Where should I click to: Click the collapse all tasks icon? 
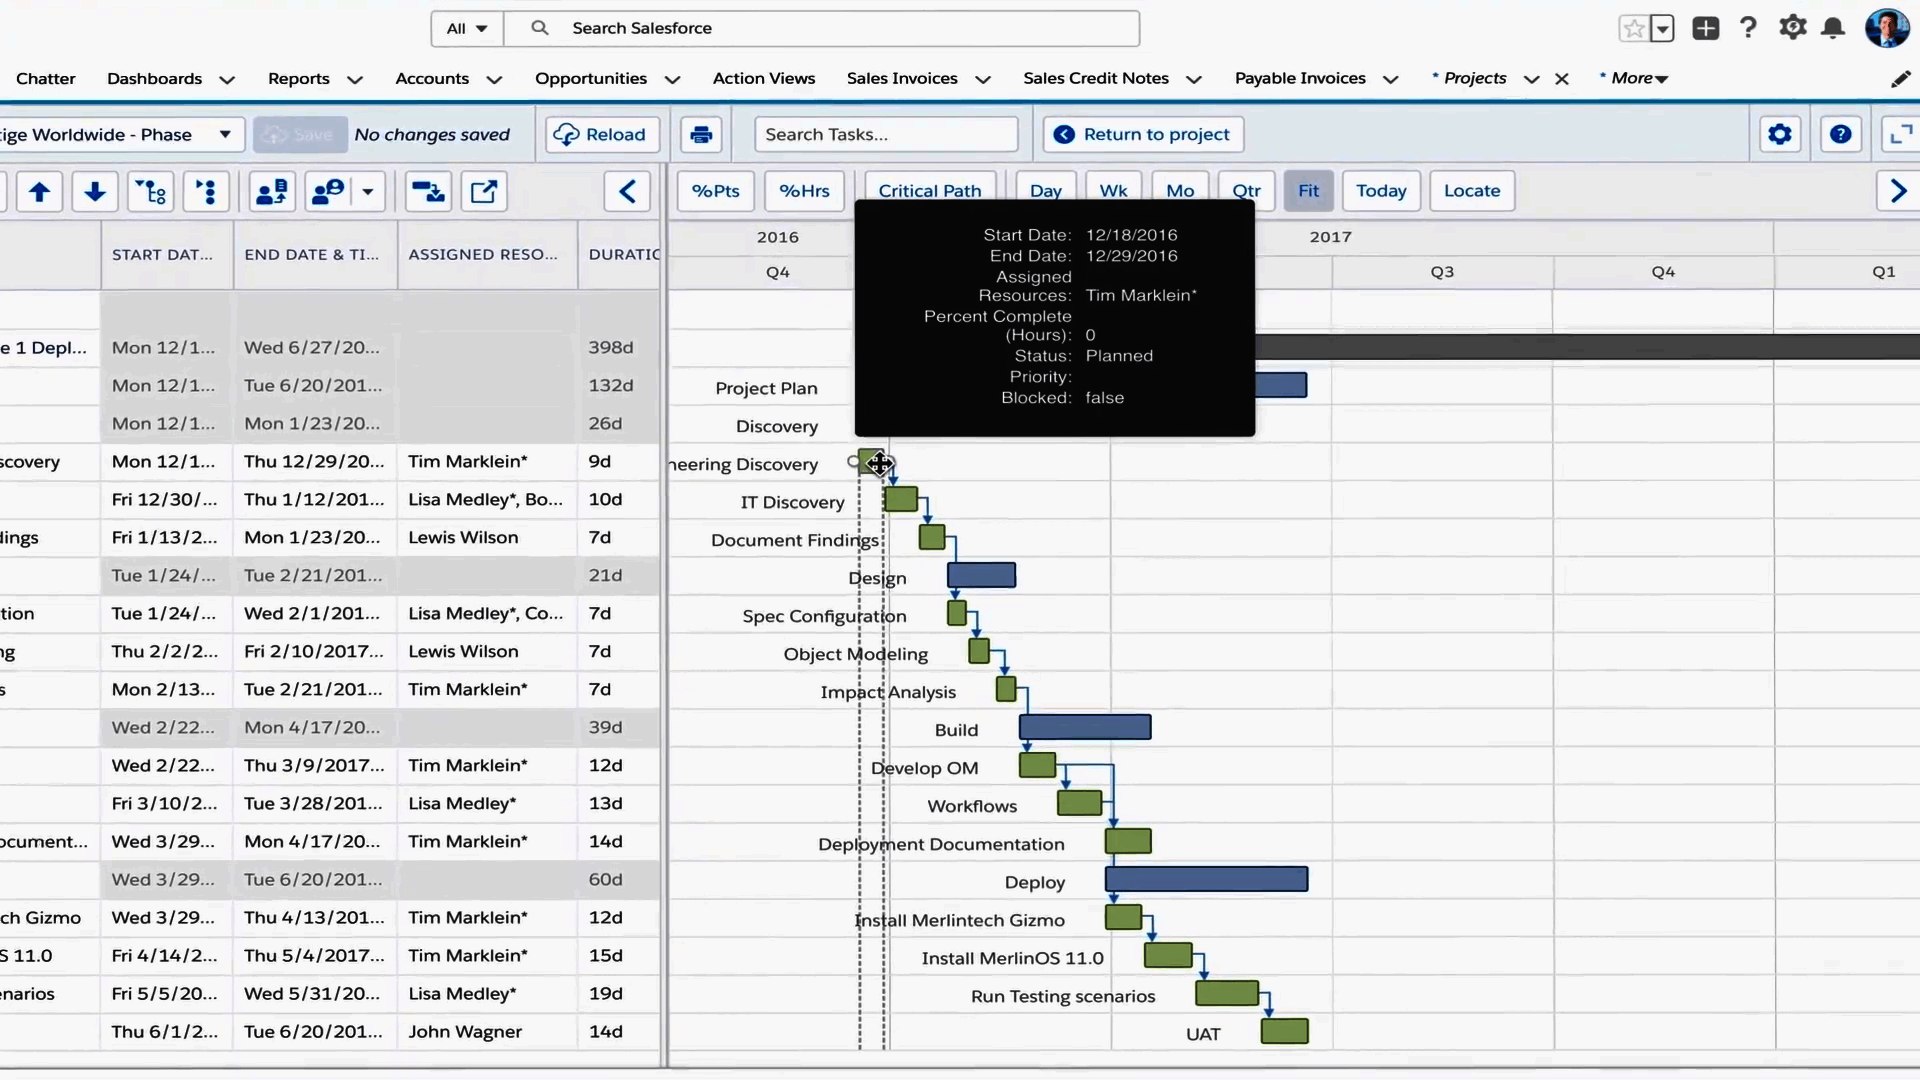point(206,191)
